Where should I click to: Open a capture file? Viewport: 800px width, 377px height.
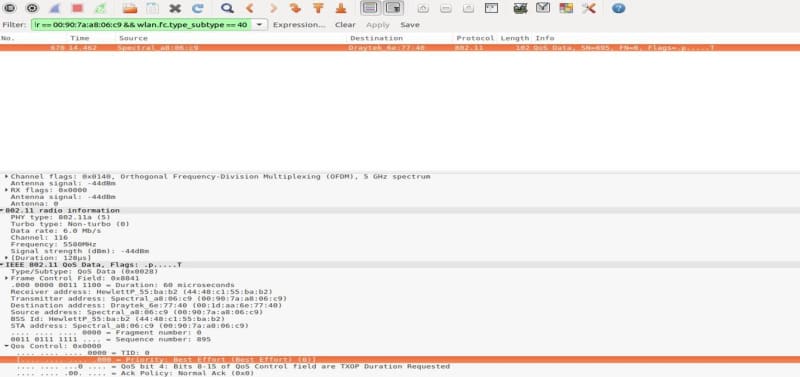tap(130, 8)
